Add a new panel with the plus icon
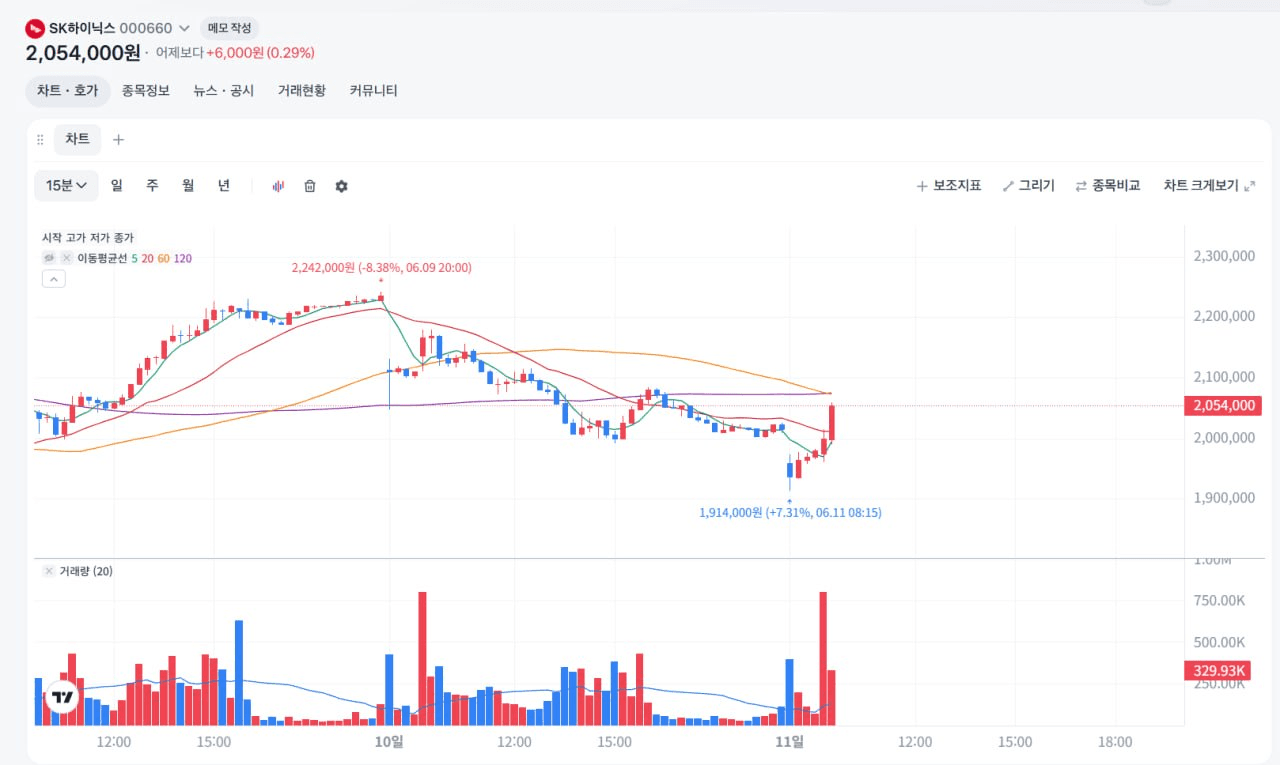This screenshot has width=1280, height=765. point(118,140)
